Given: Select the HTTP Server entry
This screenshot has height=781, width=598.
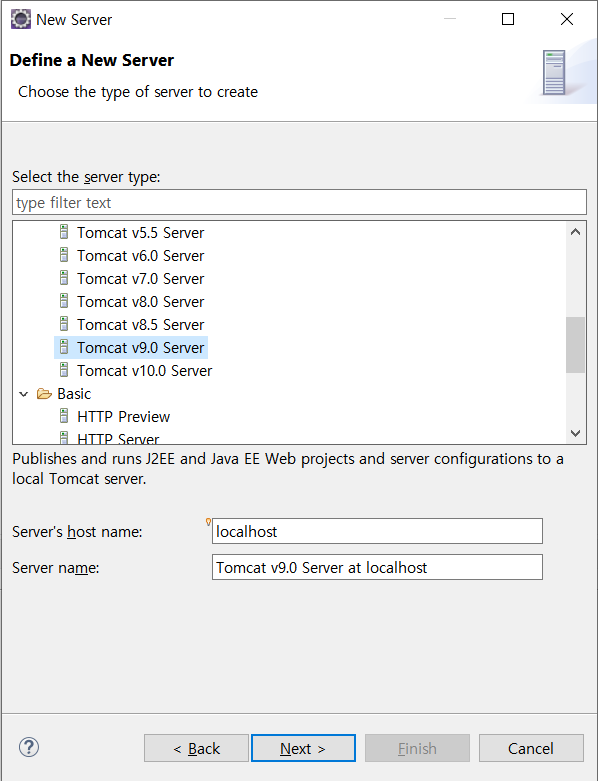Looking at the screenshot, I should coord(118,438).
